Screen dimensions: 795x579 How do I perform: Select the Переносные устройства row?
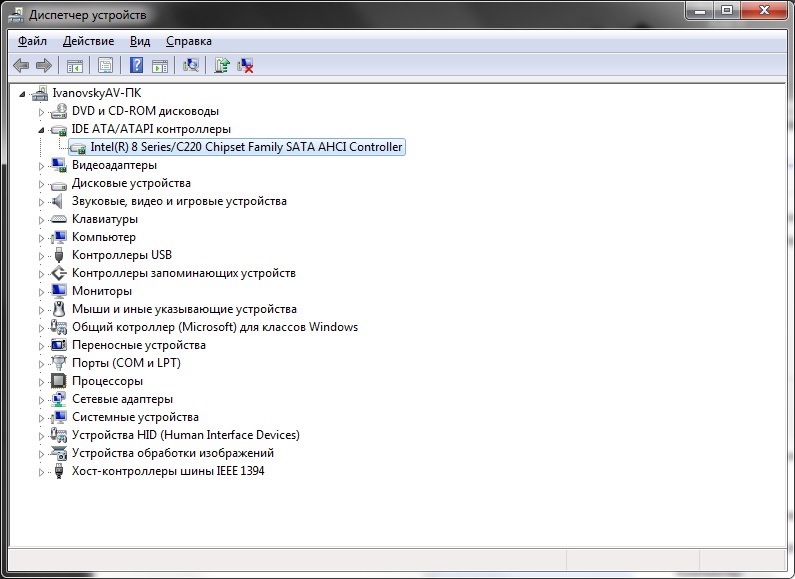pos(139,345)
